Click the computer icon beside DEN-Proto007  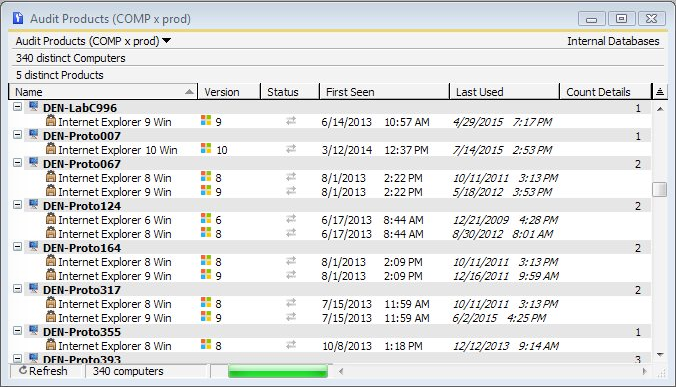tap(33, 134)
